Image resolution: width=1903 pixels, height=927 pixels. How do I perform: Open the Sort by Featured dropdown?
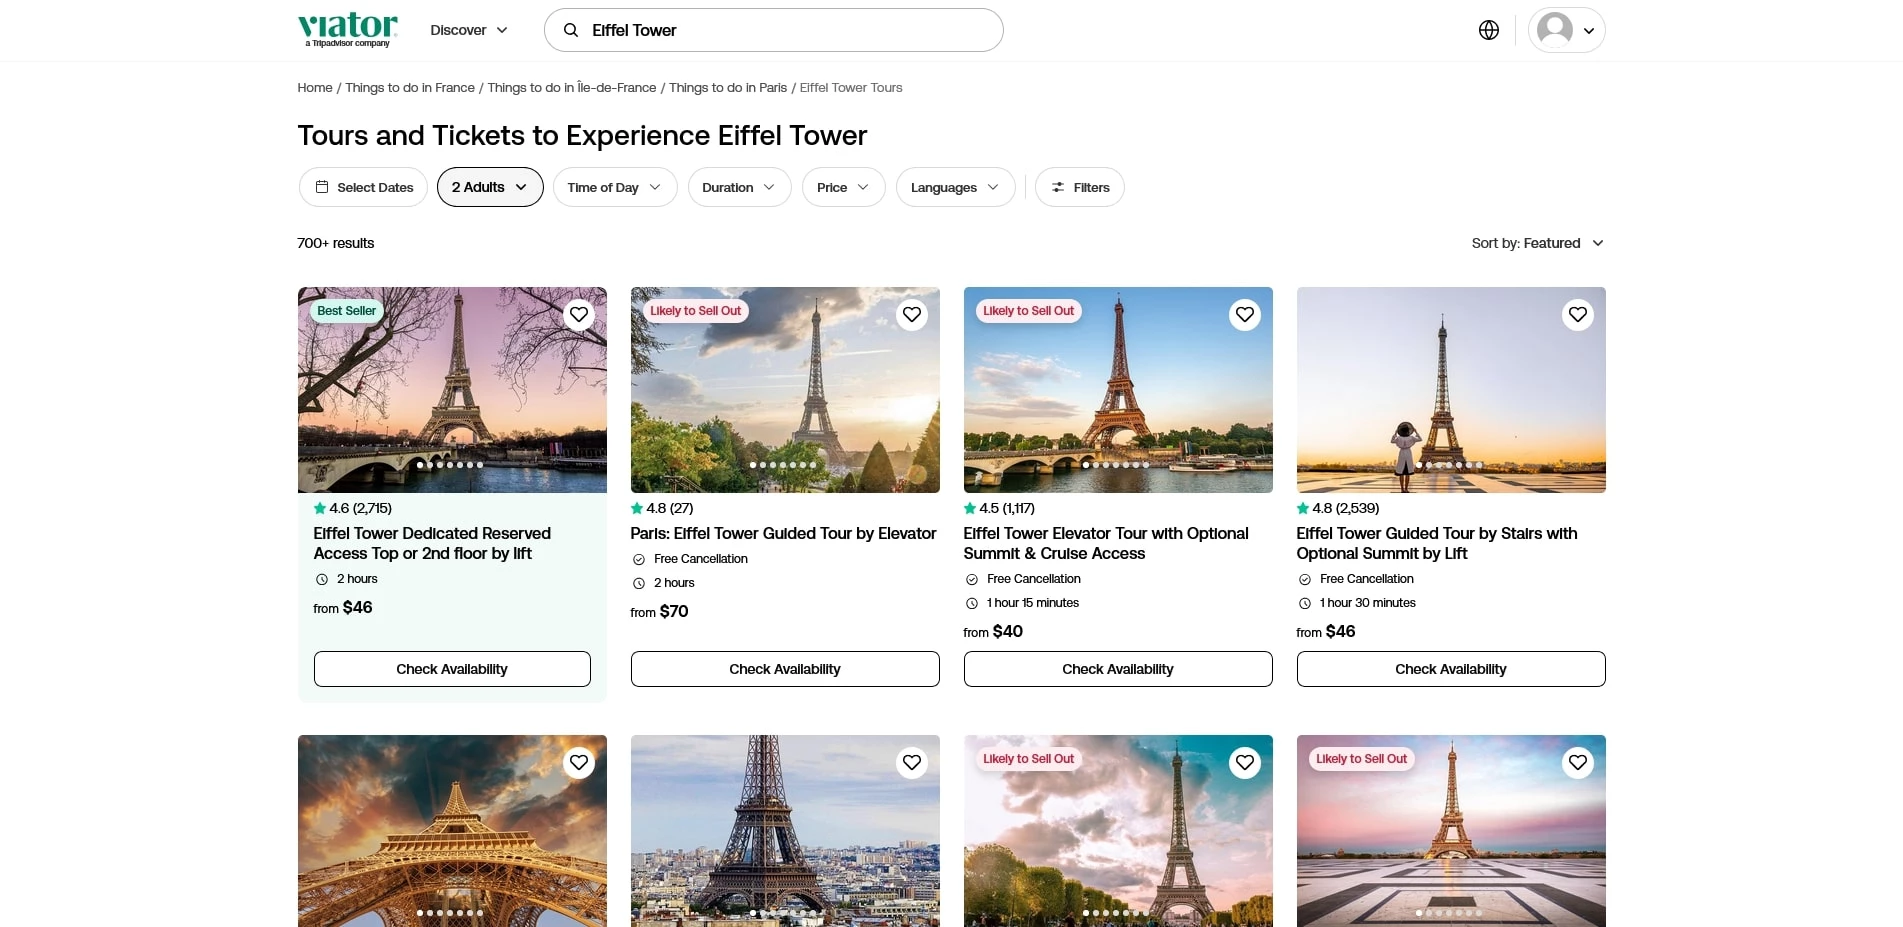coord(1537,243)
